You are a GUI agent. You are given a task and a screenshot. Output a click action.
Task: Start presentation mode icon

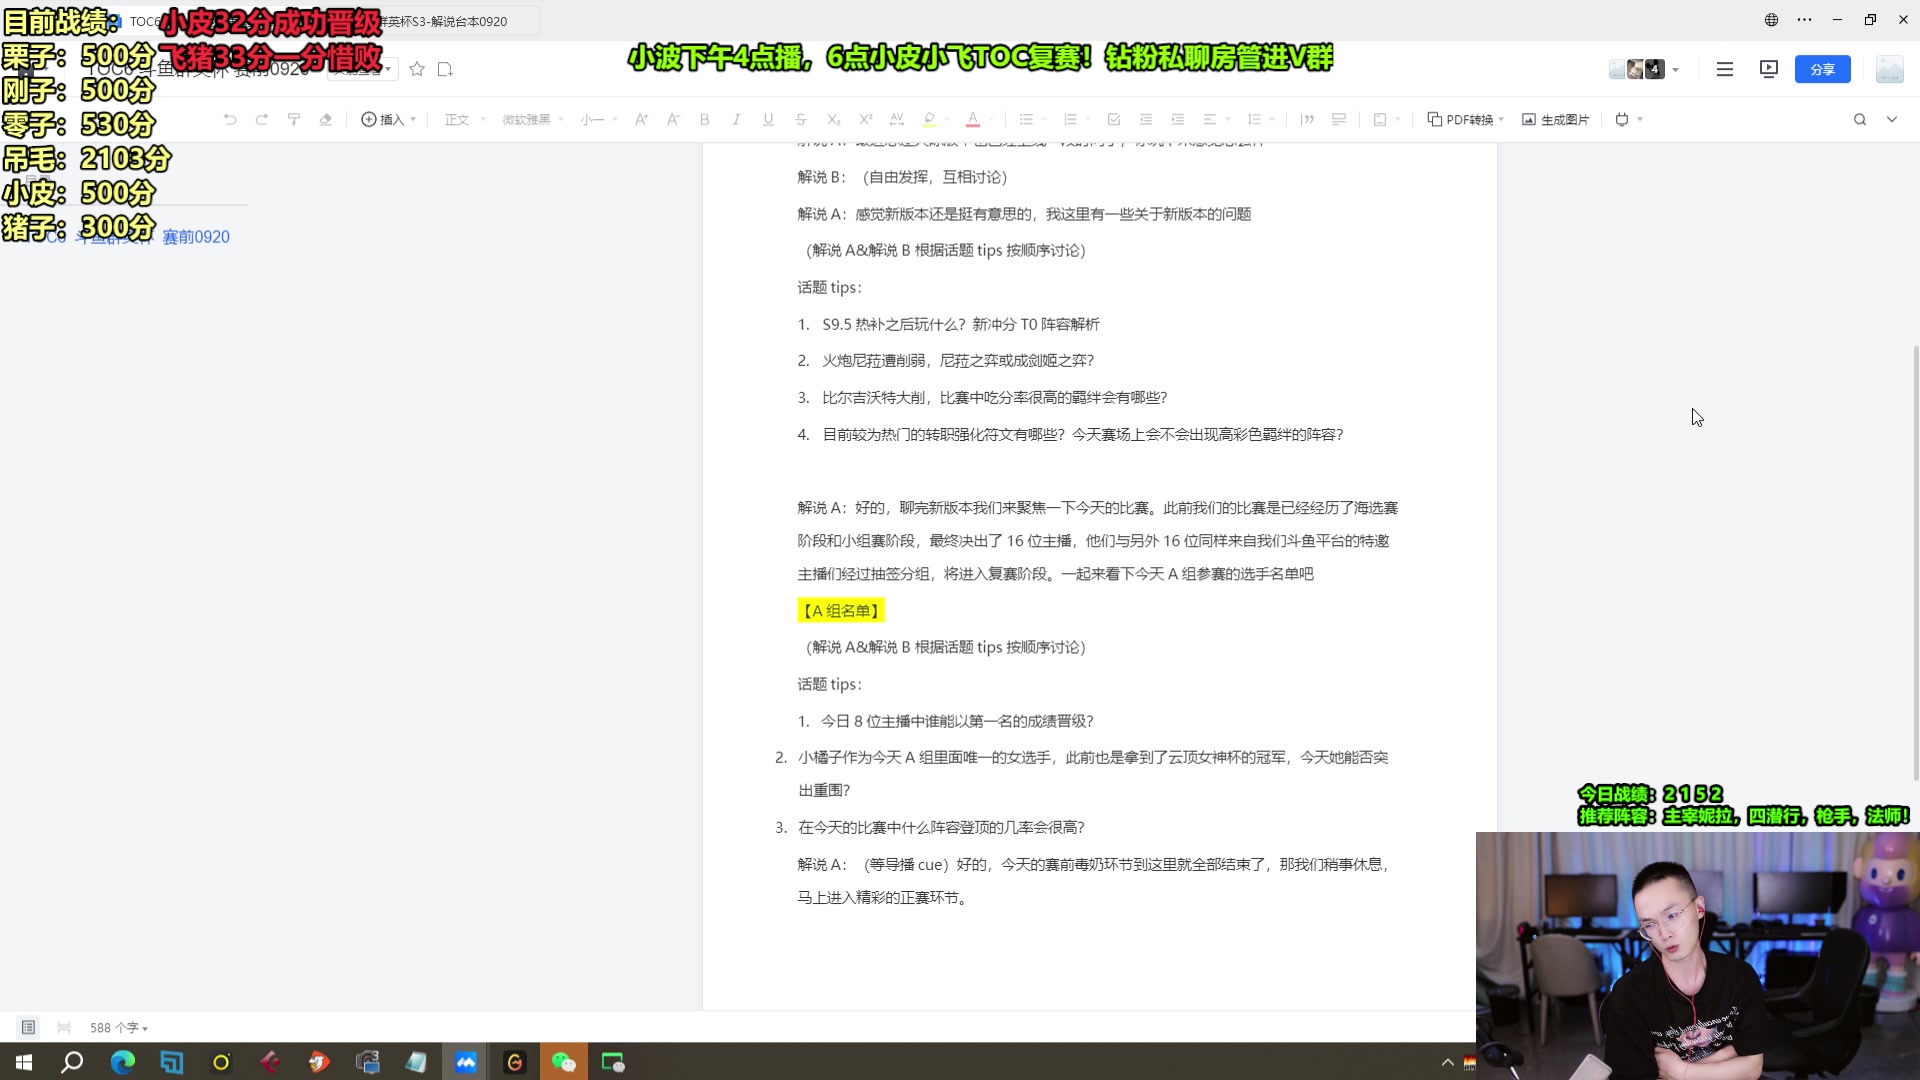click(x=1769, y=69)
